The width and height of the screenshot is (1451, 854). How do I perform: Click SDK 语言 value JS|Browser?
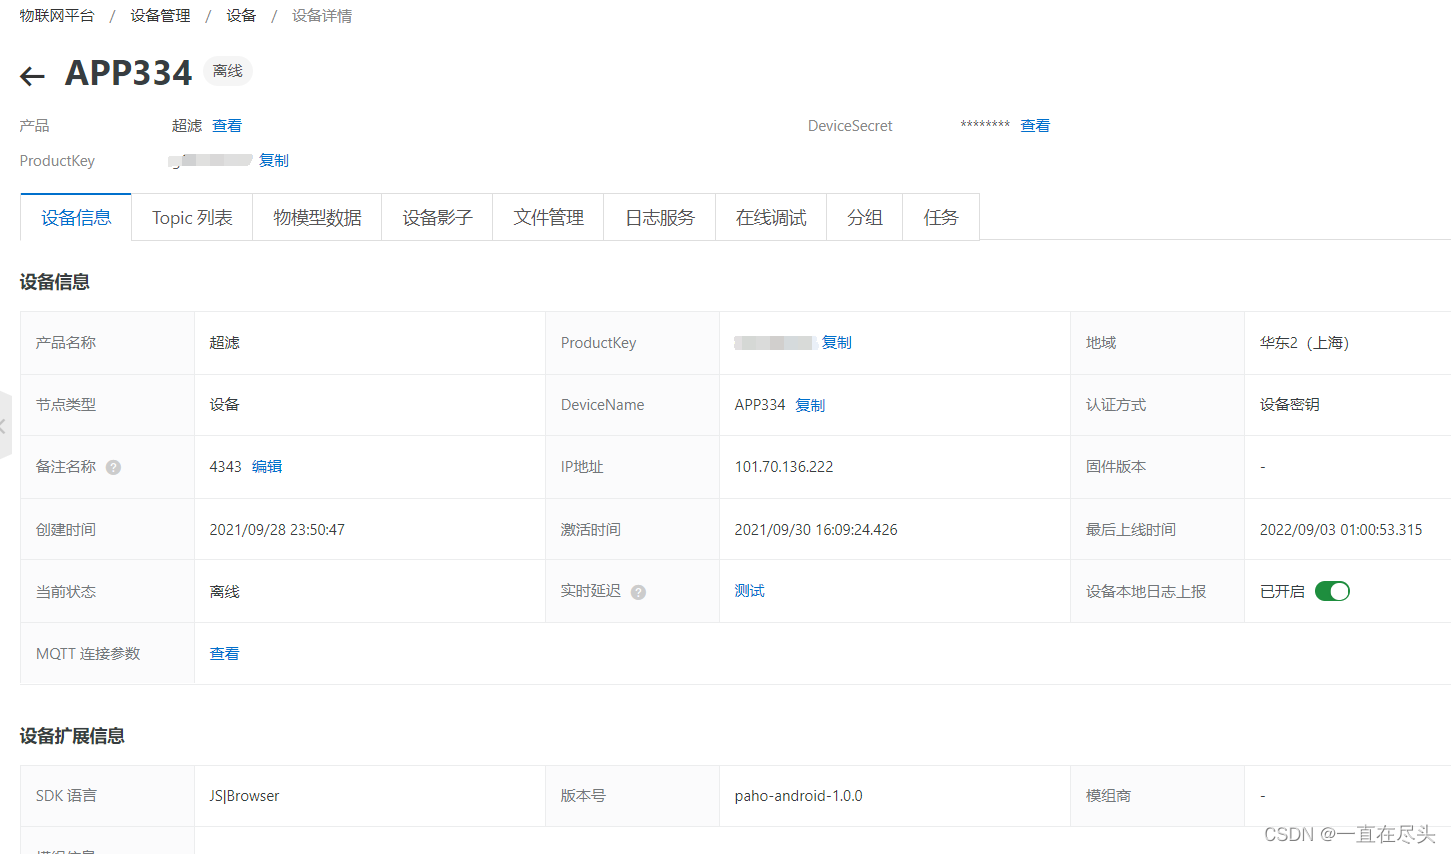click(244, 796)
